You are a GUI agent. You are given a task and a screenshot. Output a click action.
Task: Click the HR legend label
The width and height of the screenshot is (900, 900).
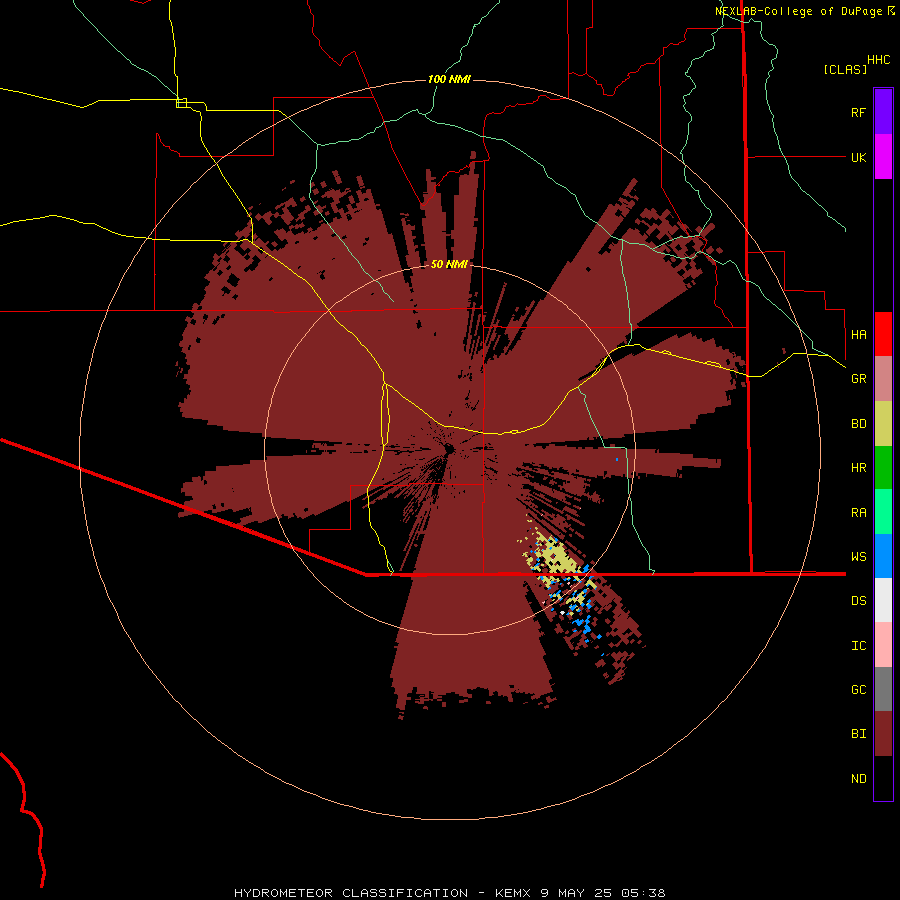(x=858, y=467)
